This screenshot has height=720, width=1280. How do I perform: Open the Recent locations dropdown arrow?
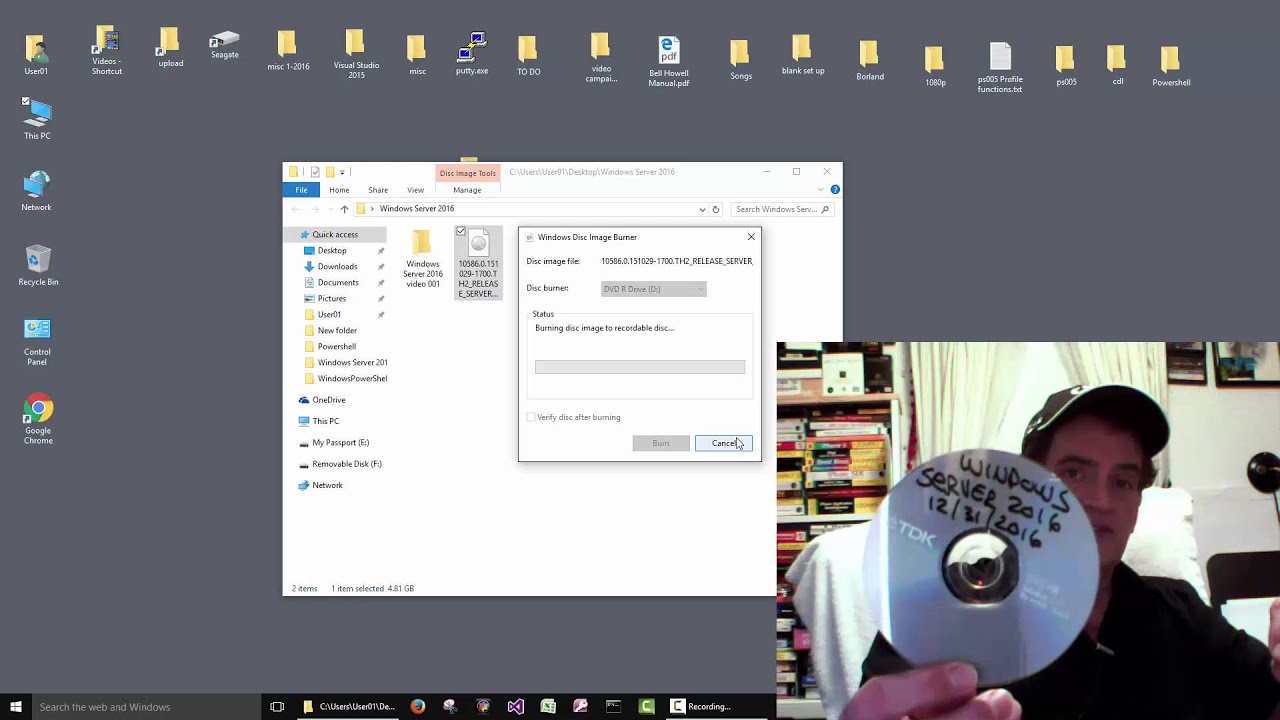pos(330,209)
